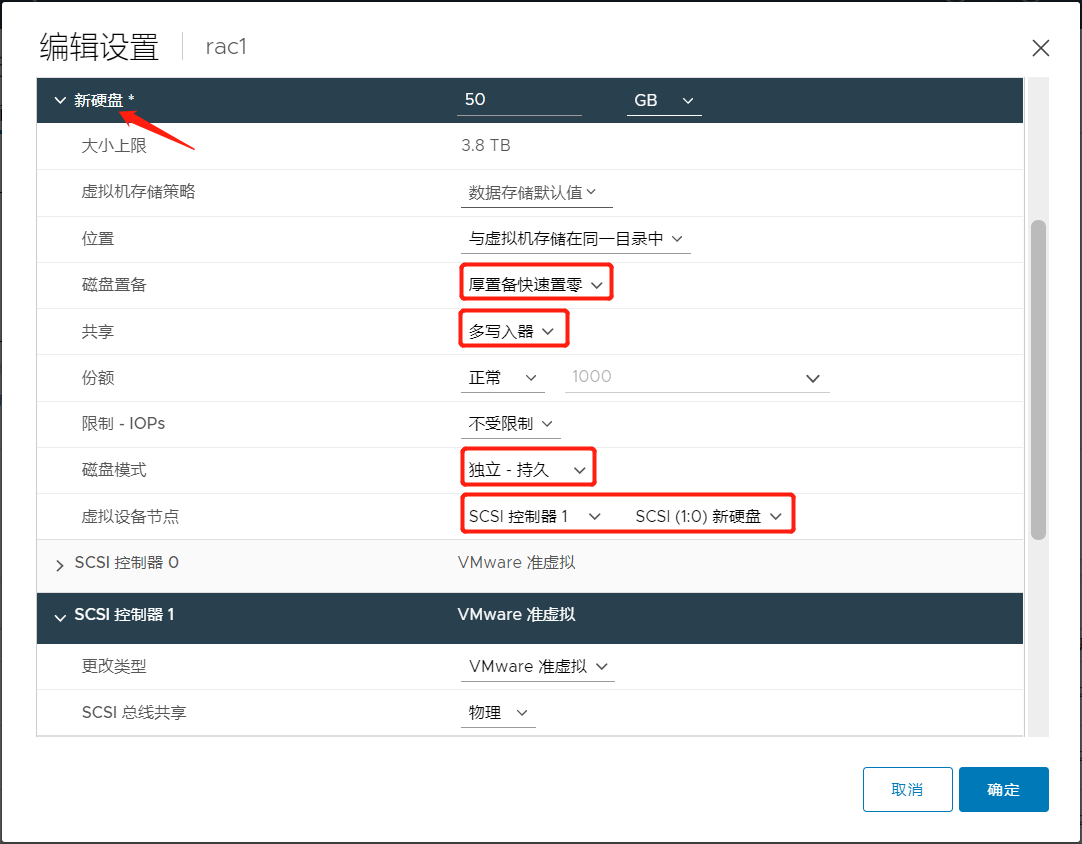Screen dimensions: 1082x844
Task: Open the GB capacity unit dropdown
Action: (x=663, y=100)
